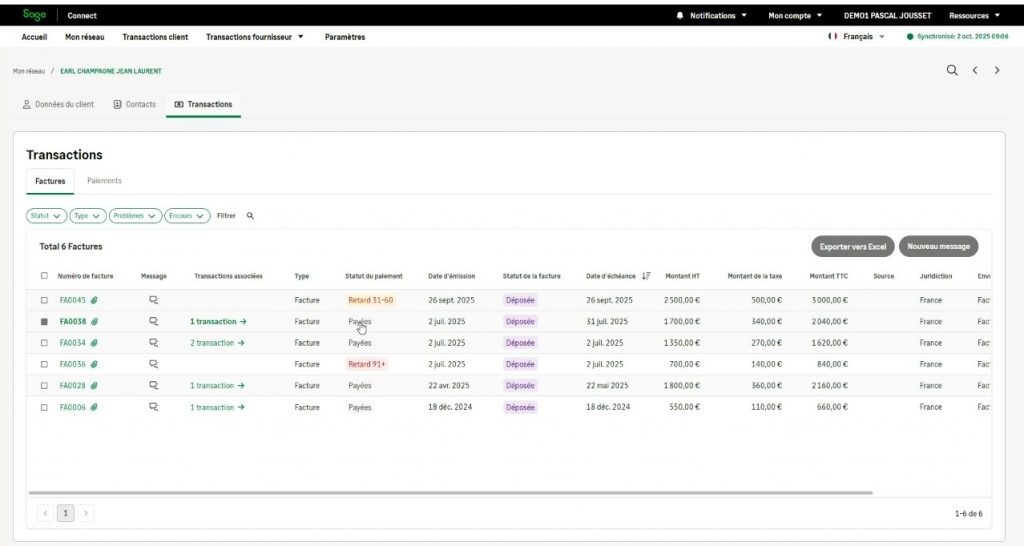
Task: Open message icon for invoice FA0006
Action: (154, 408)
